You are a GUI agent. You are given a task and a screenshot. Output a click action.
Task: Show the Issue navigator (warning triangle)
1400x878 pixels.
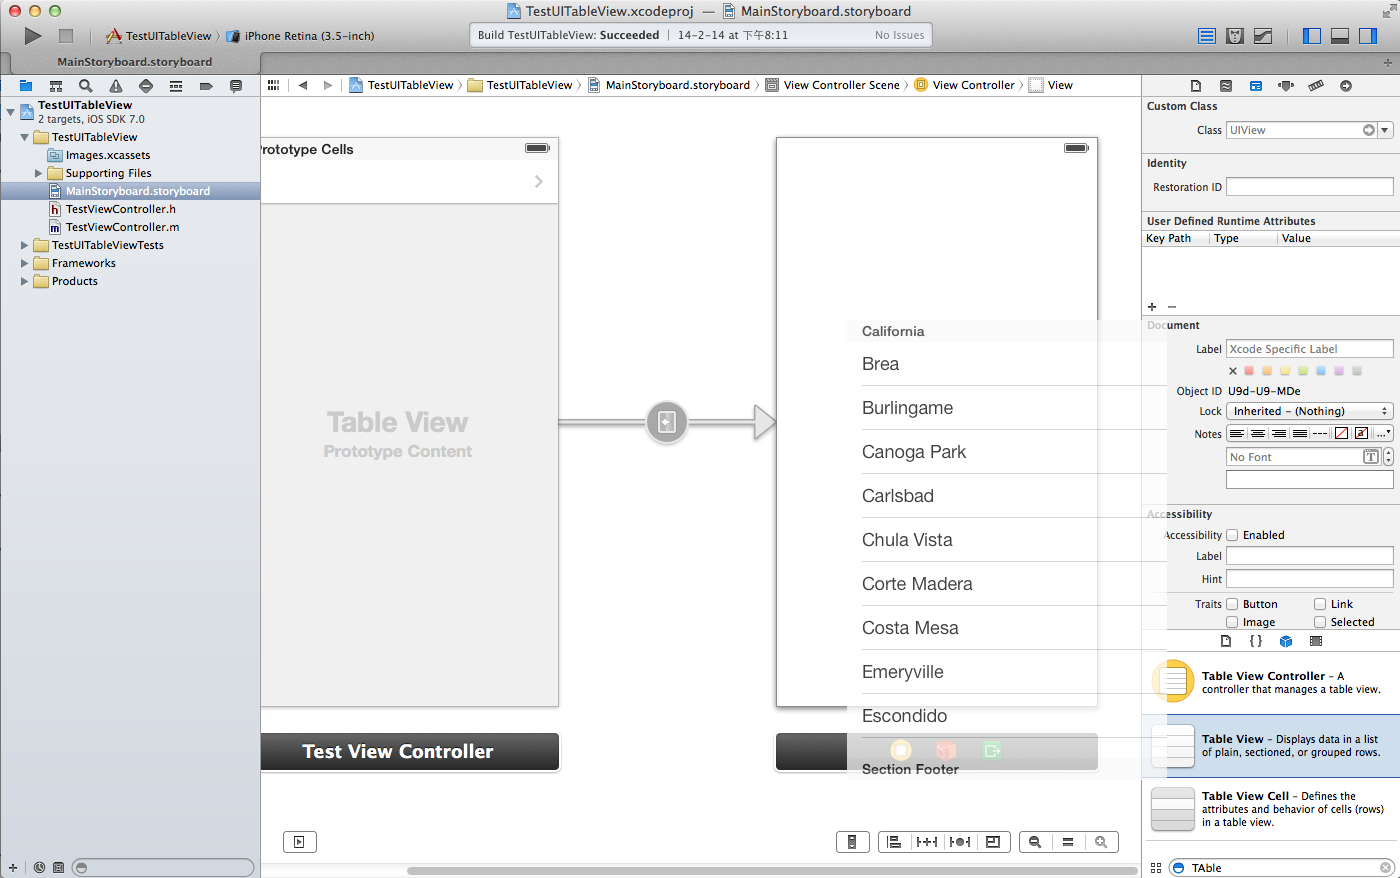[116, 86]
